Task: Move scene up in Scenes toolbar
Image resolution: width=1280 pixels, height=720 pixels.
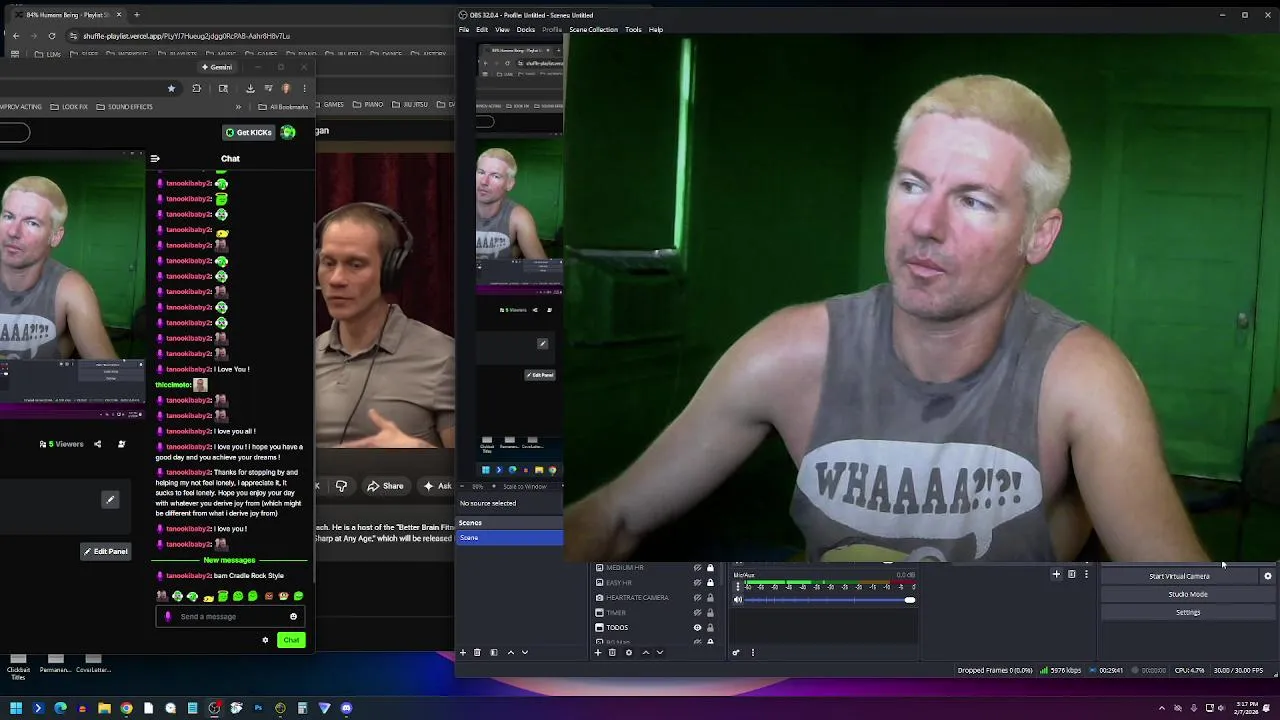Action: point(511,652)
